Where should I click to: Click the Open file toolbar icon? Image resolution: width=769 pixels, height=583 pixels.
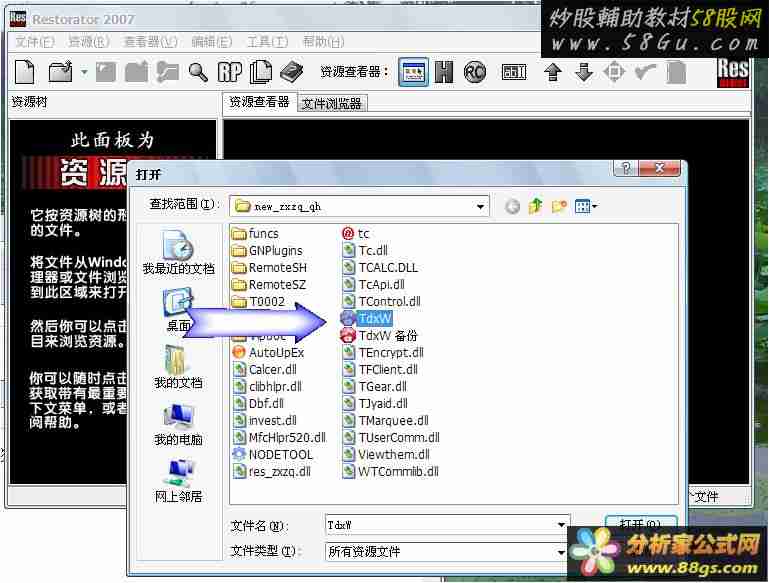pyautogui.click(x=61, y=73)
